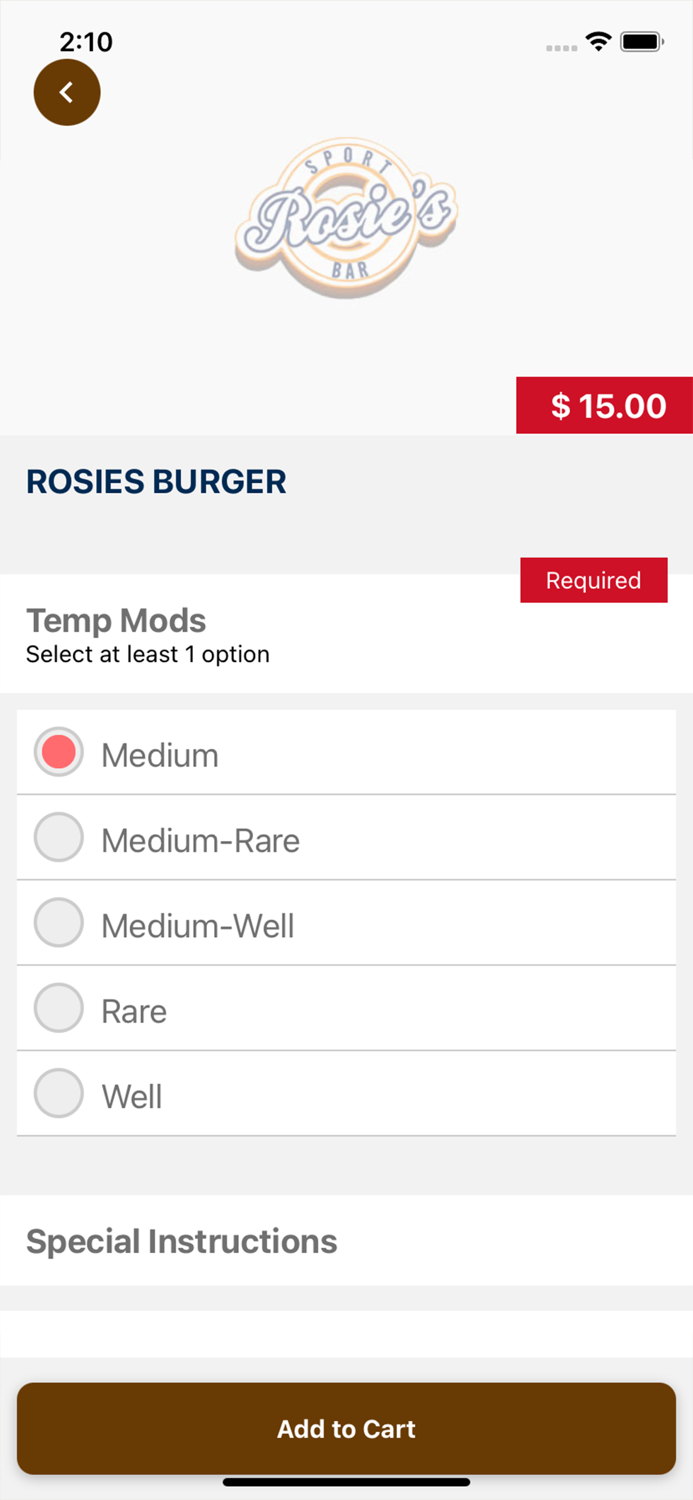Tap the battery icon in the status bar
This screenshot has height=1500, width=693.
point(640,41)
